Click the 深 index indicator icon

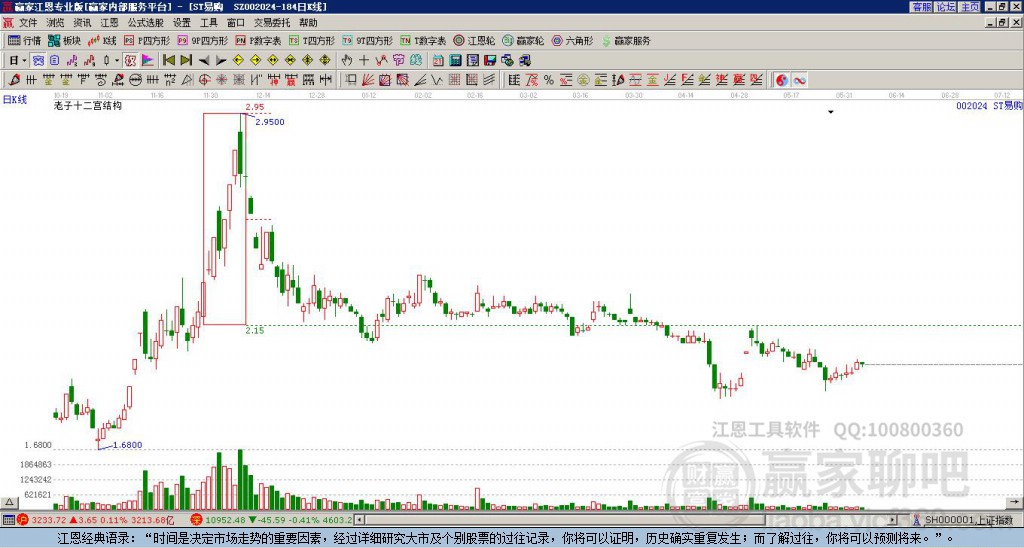pyautogui.click(x=197, y=520)
